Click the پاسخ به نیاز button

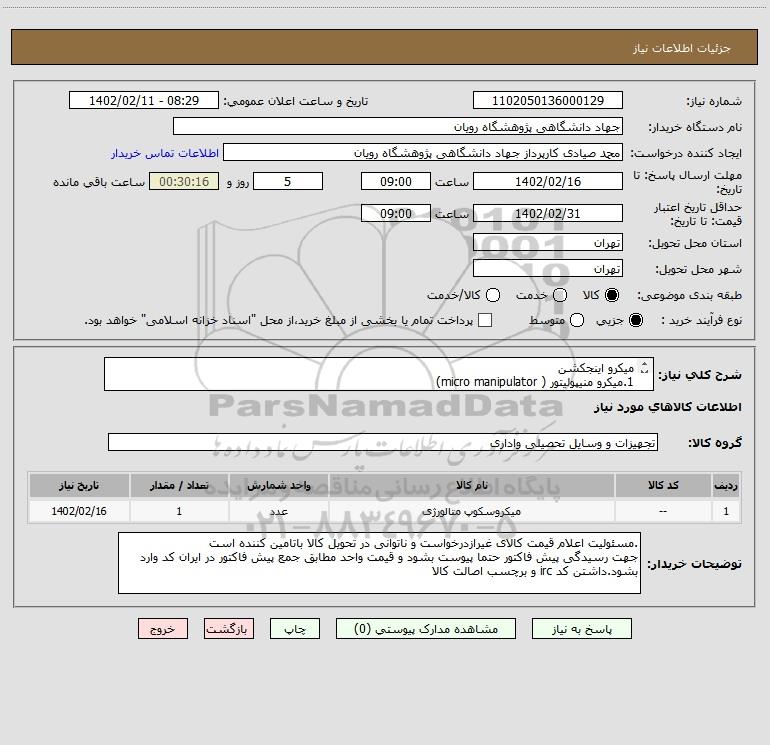[x=581, y=629]
